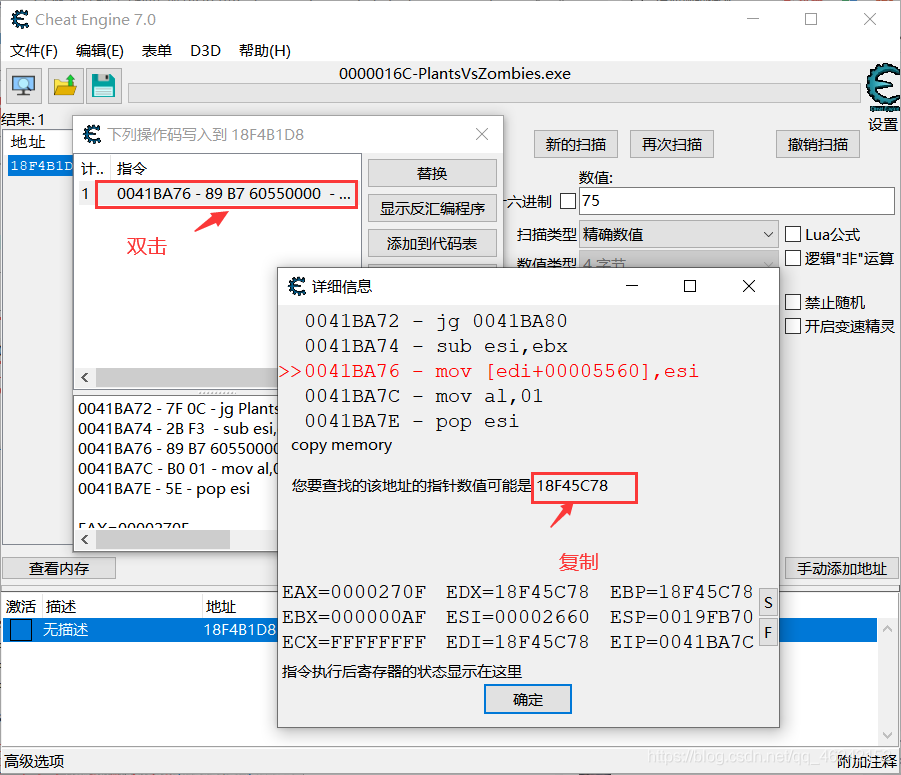Click the 显示反汇编程序 button
The height and width of the screenshot is (775, 901).
[432, 208]
